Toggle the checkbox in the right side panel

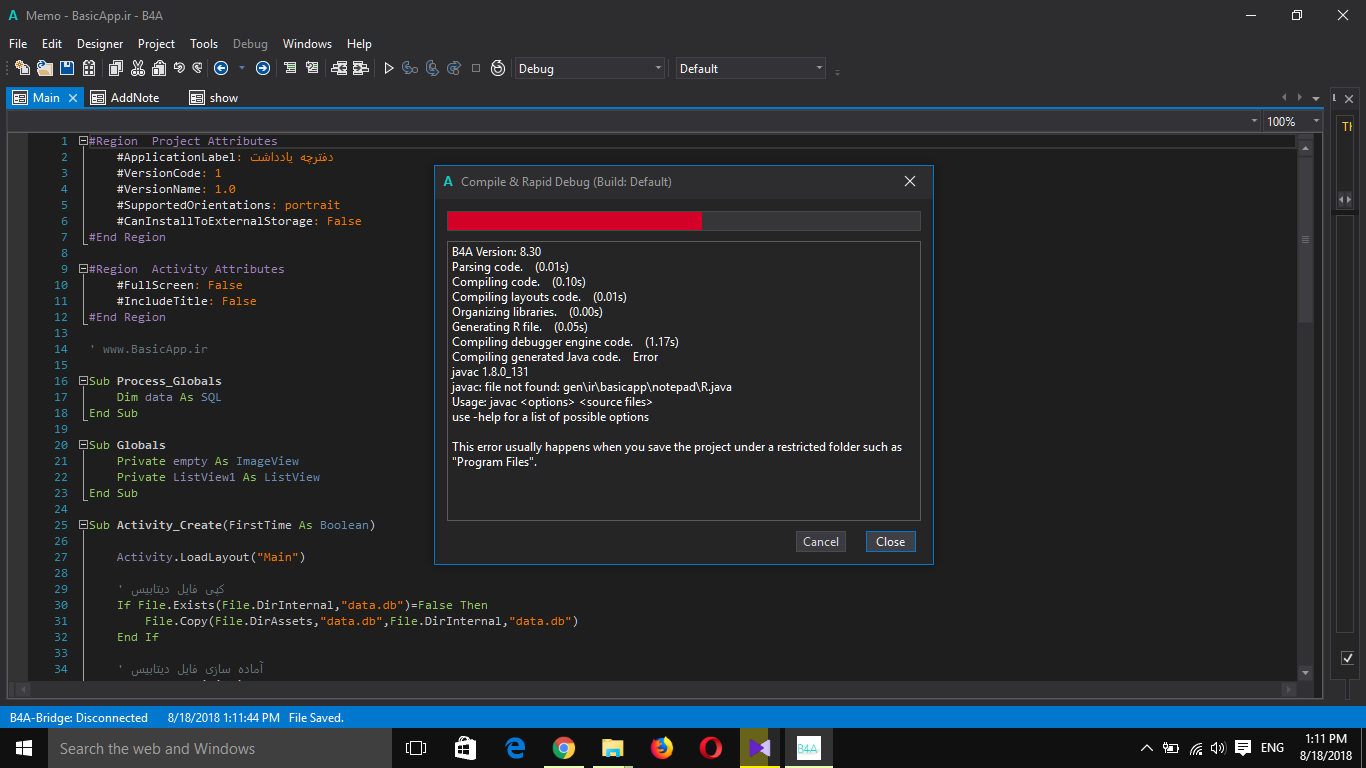[x=1347, y=658]
